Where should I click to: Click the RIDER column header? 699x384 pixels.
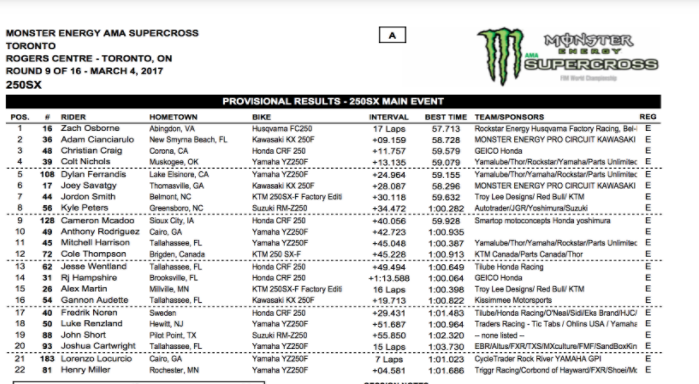(73, 117)
